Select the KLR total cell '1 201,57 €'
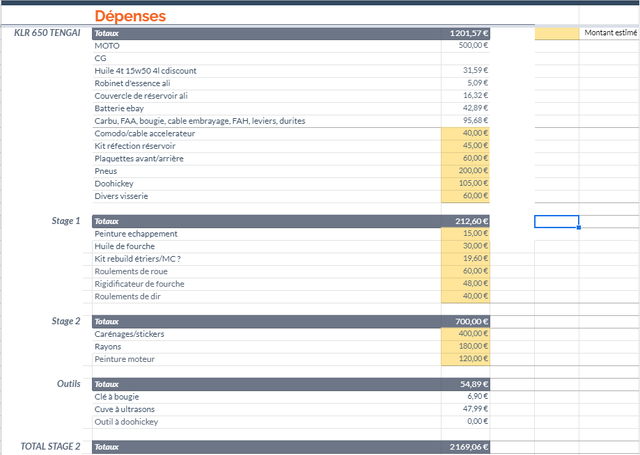Image resolution: width=640 pixels, height=455 pixels. [x=465, y=33]
